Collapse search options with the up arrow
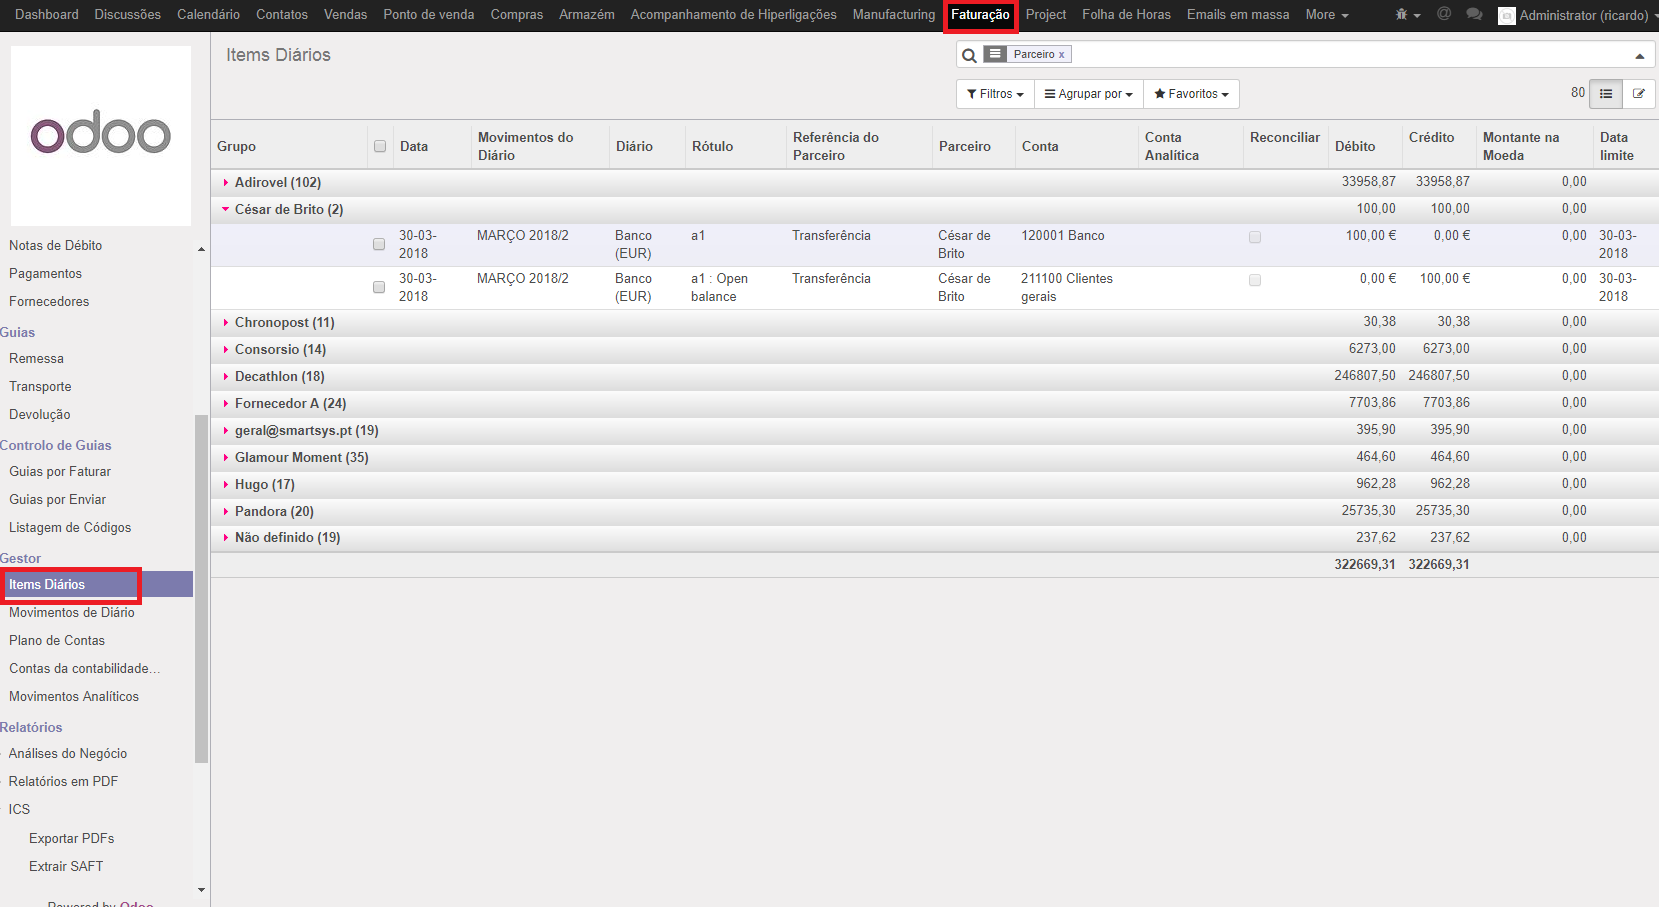1659x907 pixels. [1639, 56]
